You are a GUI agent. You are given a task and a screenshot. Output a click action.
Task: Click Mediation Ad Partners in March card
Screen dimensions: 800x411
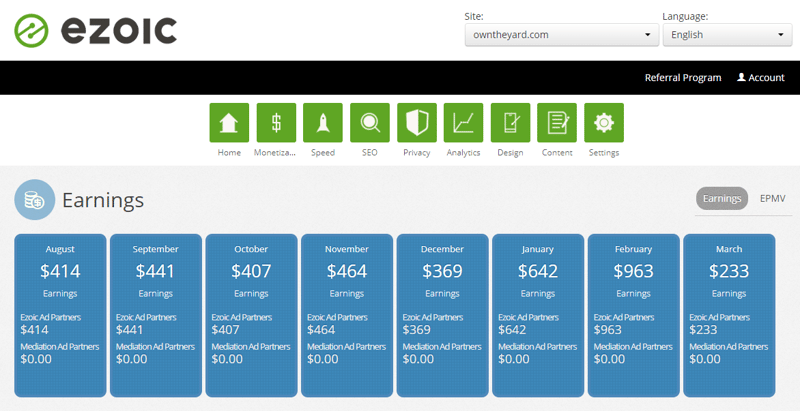[x=729, y=347]
